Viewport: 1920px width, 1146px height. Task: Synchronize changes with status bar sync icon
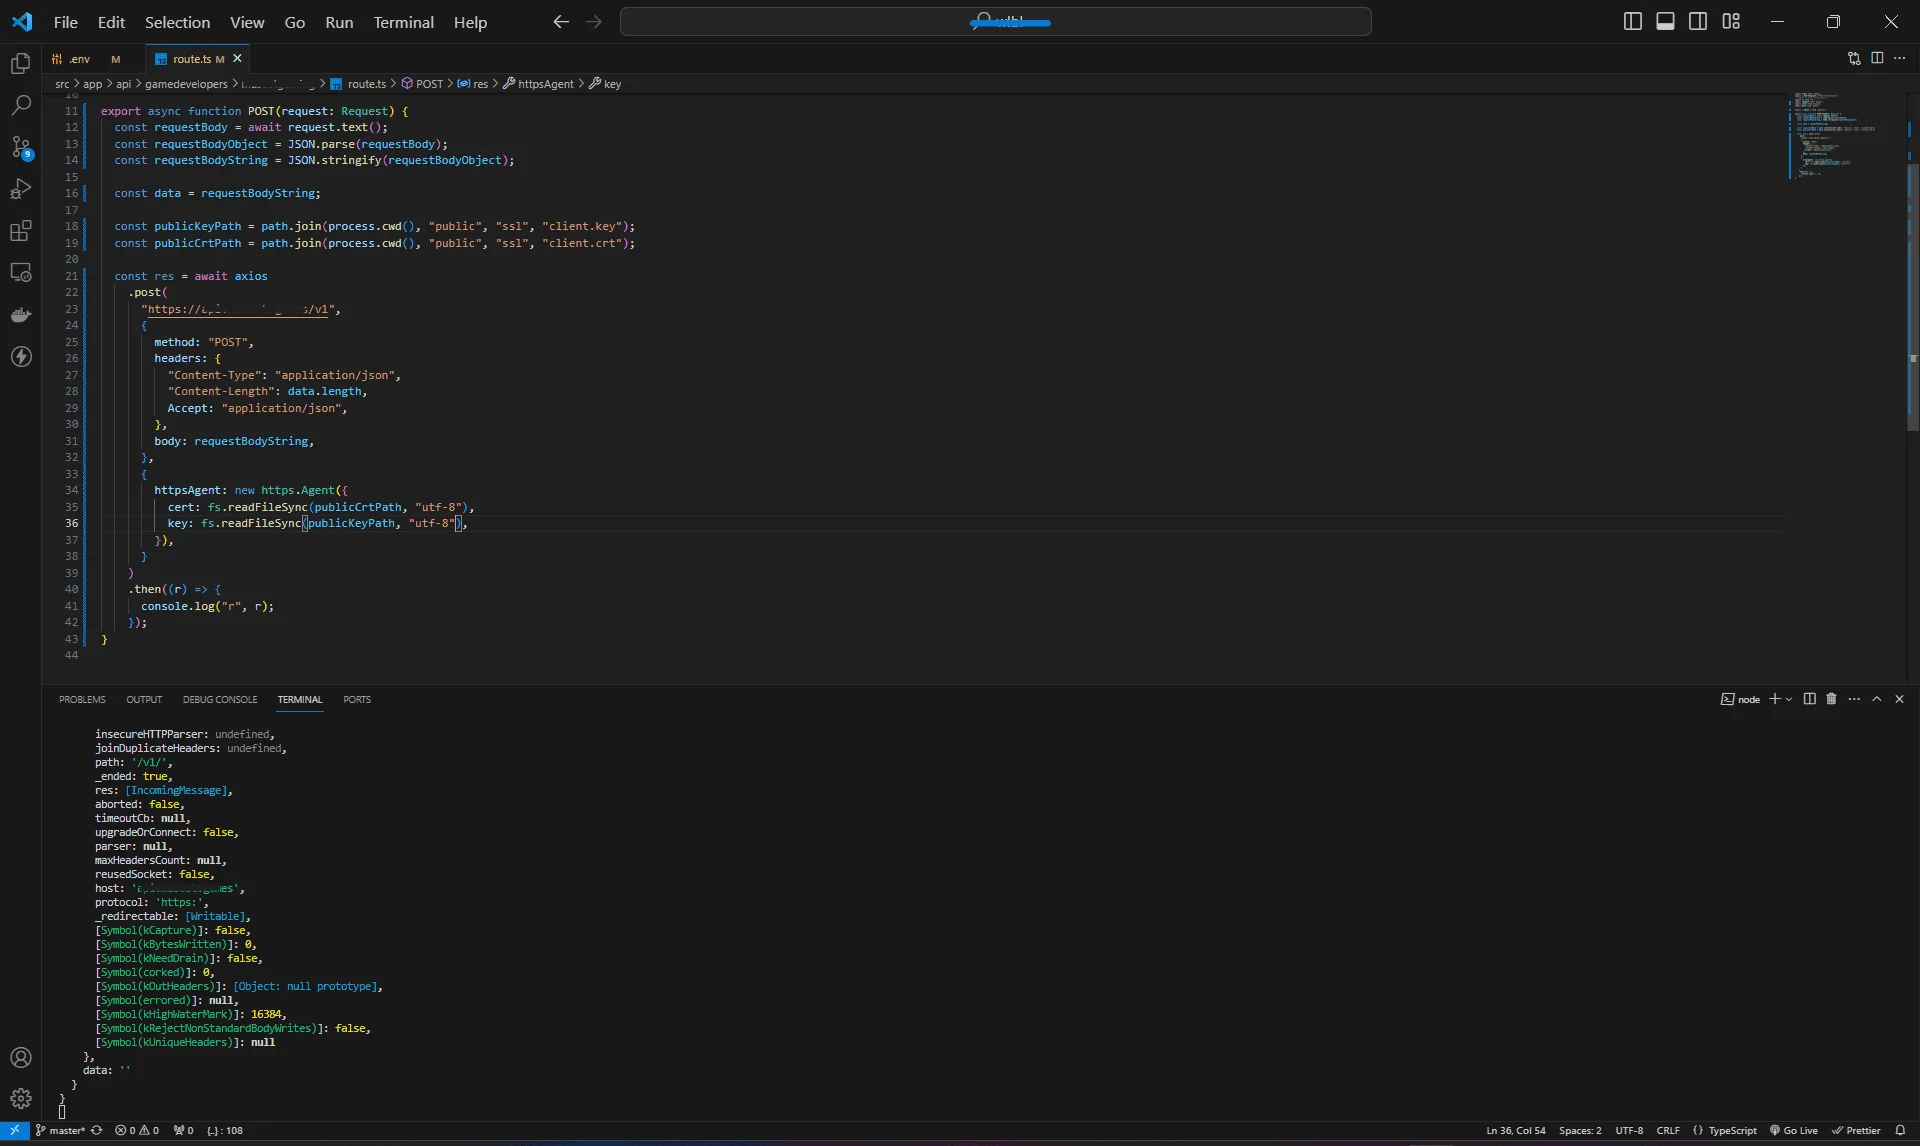pyautogui.click(x=97, y=1131)
